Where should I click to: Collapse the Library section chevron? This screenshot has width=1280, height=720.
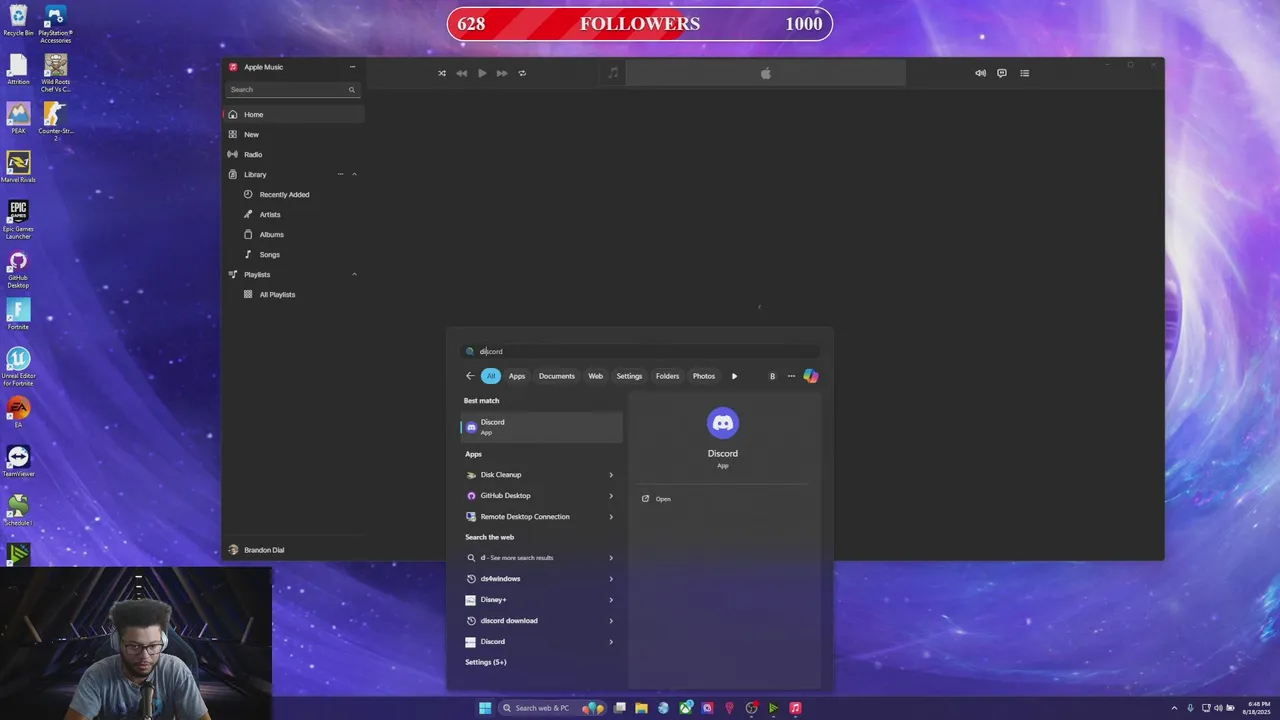[354, 174]
